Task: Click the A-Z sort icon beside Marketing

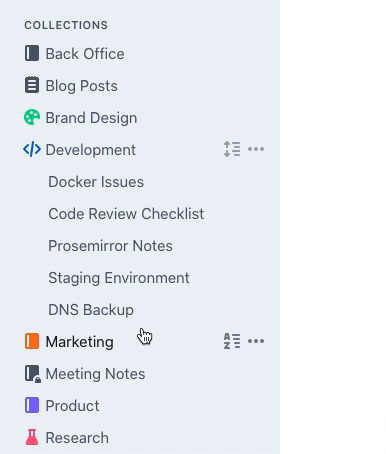Action: pos(232,341)
